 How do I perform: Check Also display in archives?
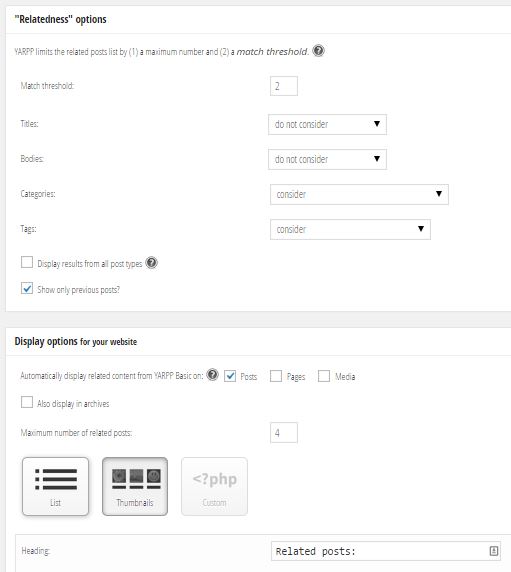[27, 402]
